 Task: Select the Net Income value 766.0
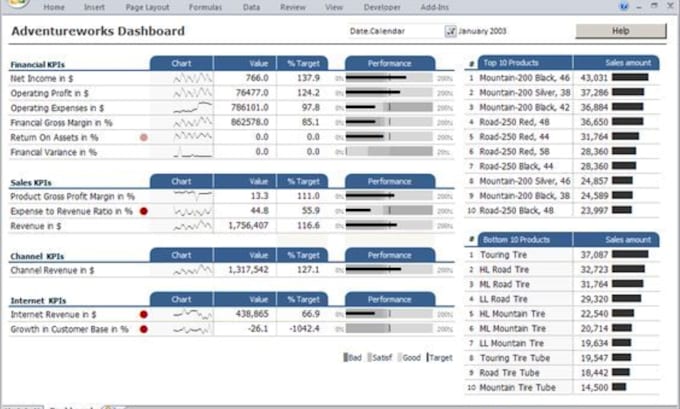[257, 78]
